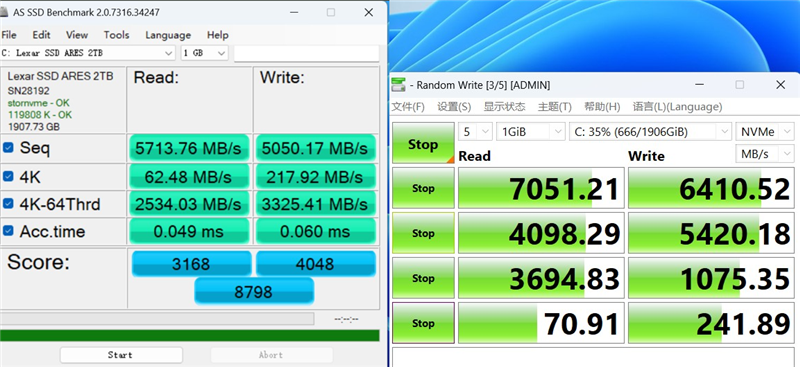Open the View menu in AS SSD

click(77, 35)
